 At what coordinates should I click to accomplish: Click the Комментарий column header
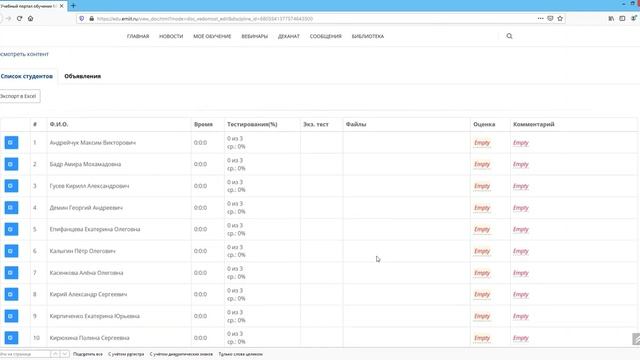tap(533, 124)
